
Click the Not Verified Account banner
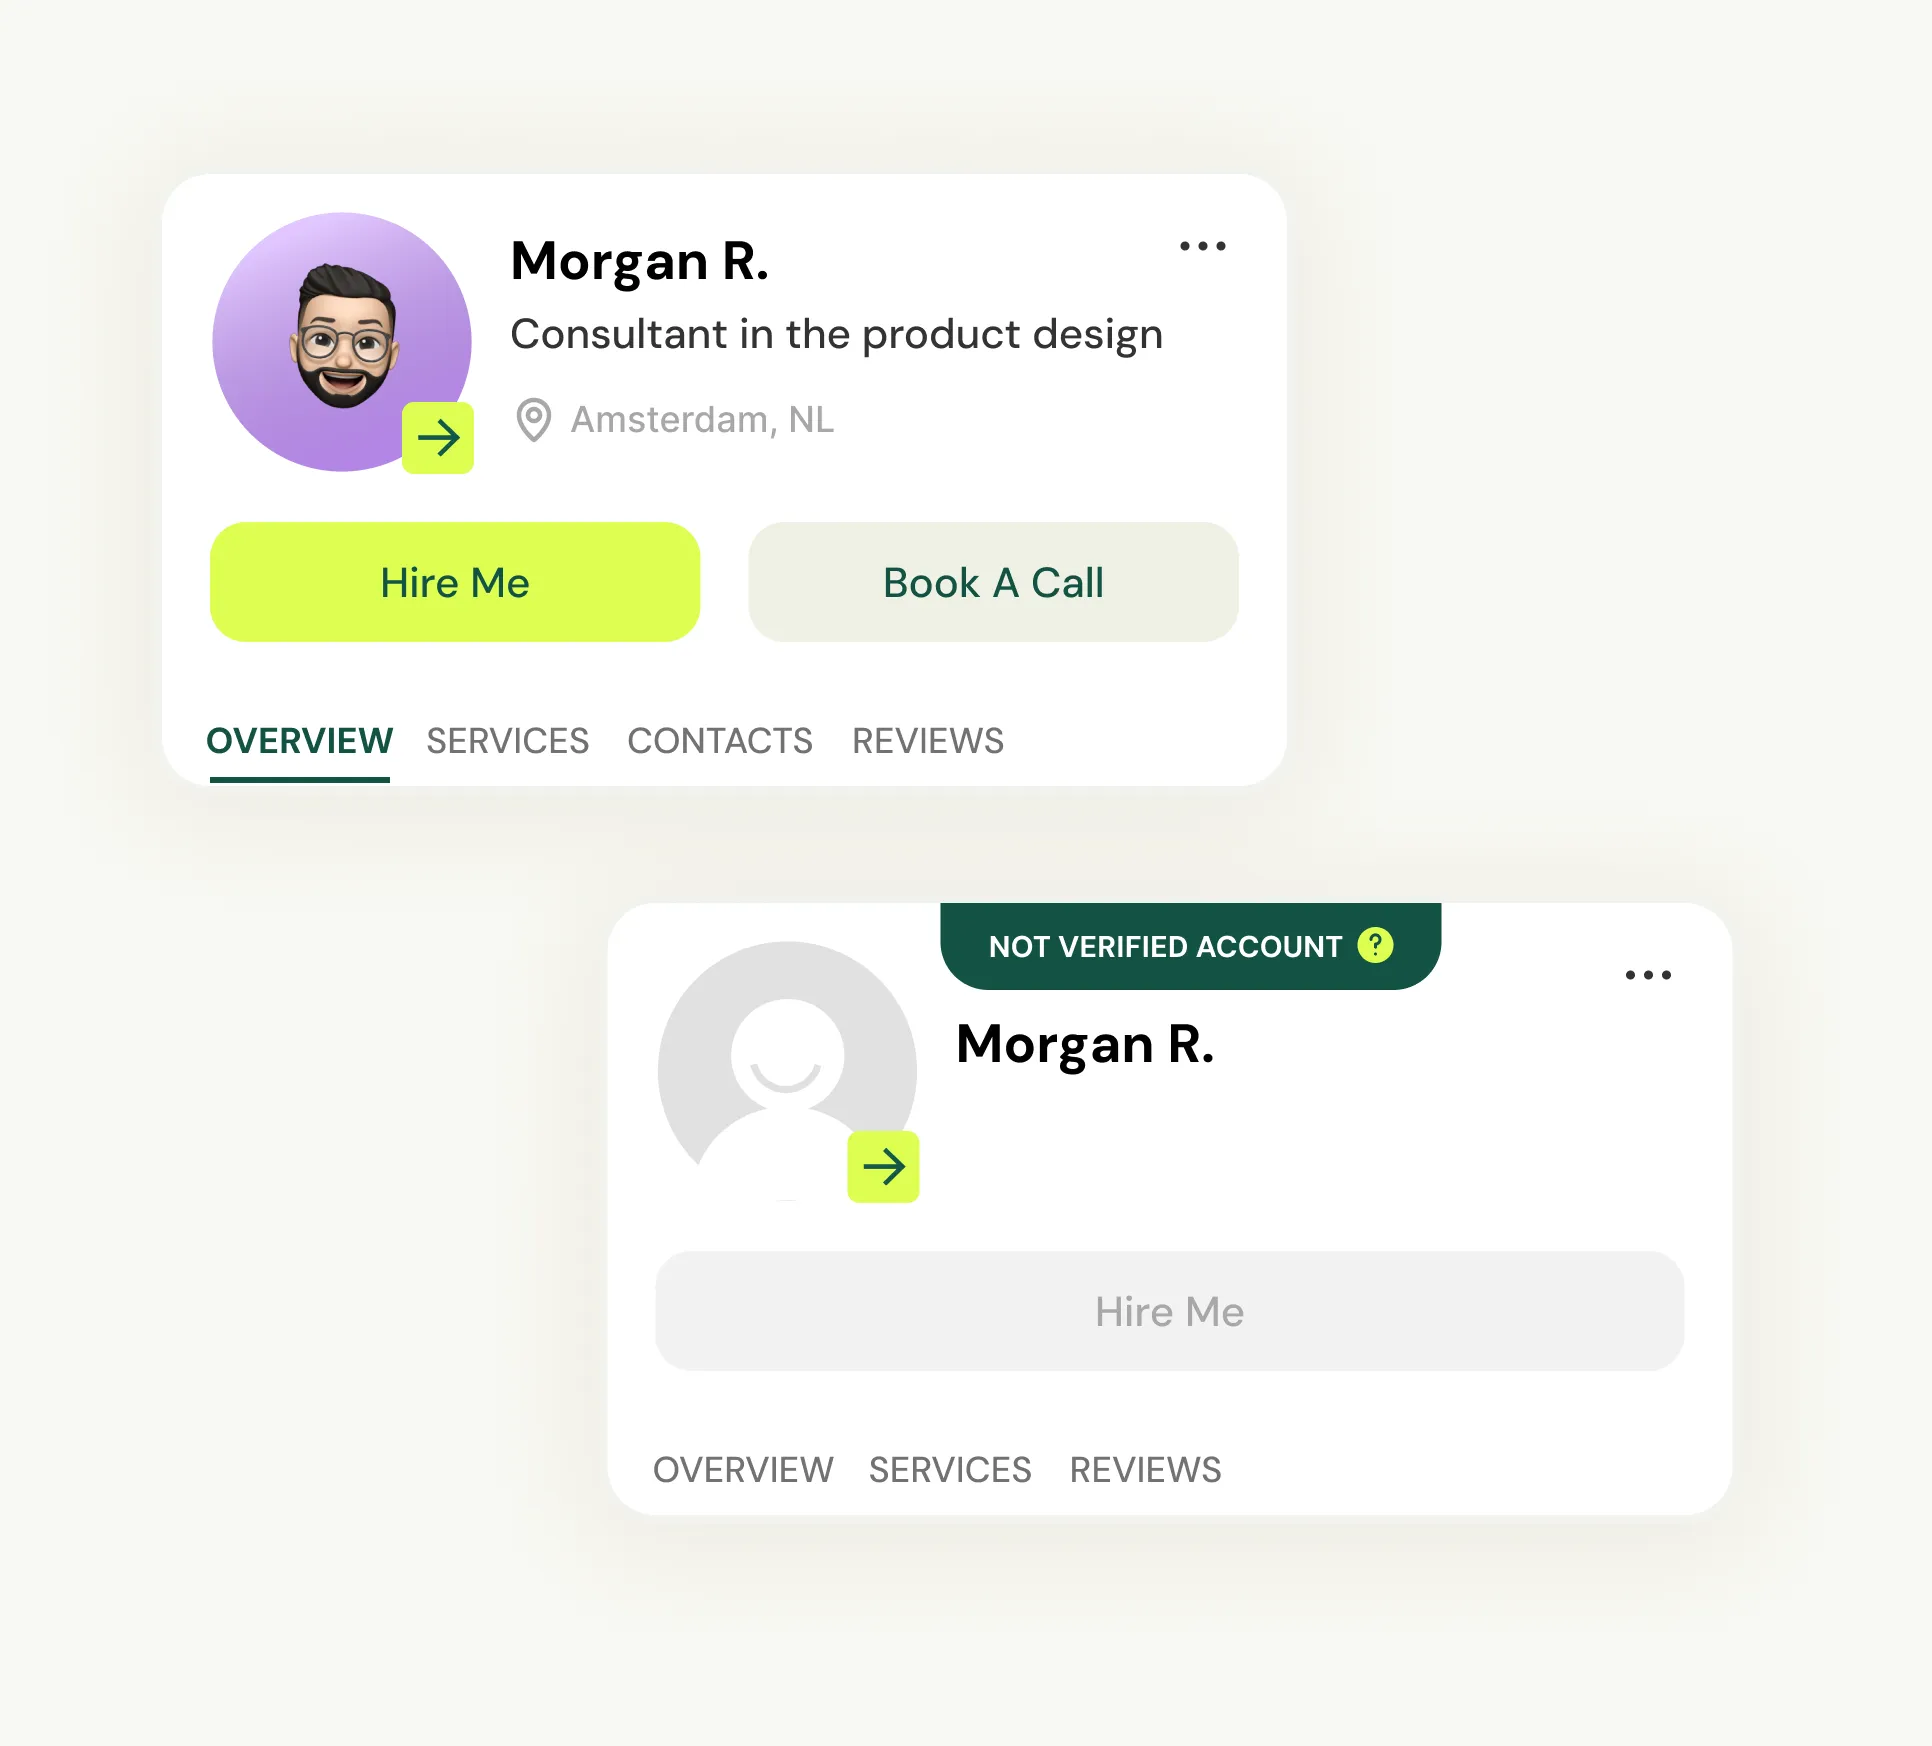1191,946
